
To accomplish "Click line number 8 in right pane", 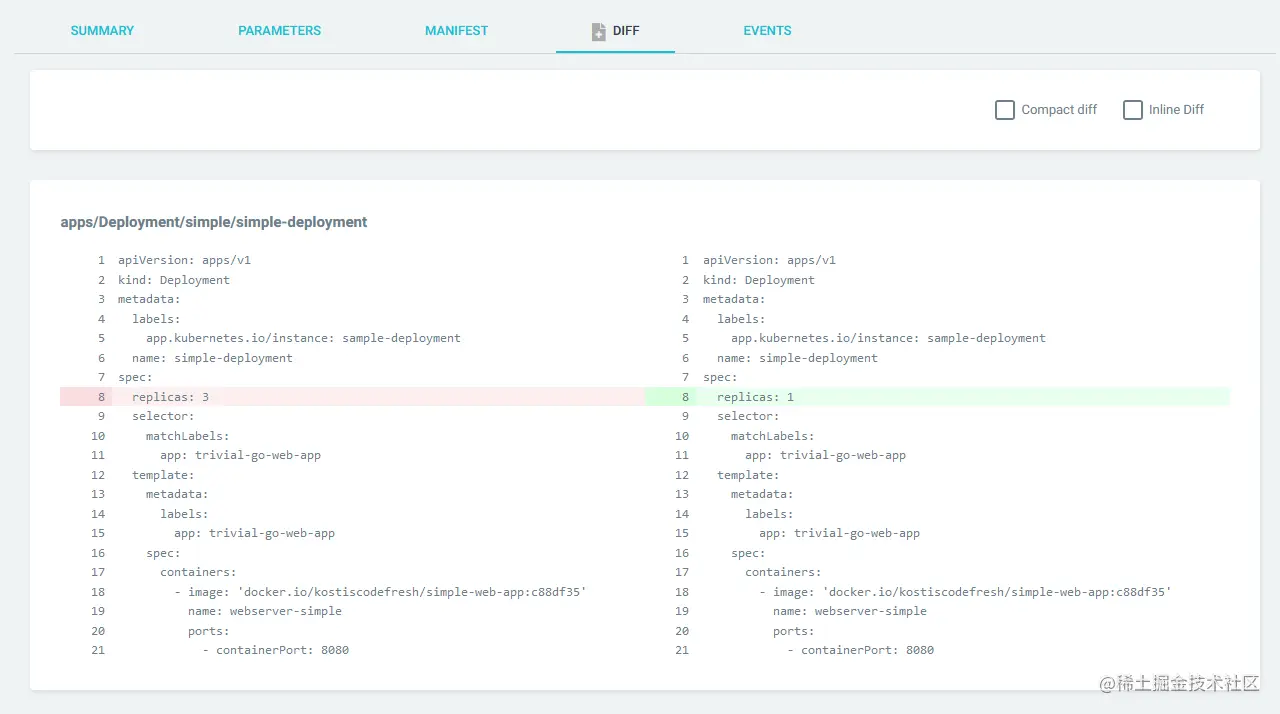I will pos(686,397).
